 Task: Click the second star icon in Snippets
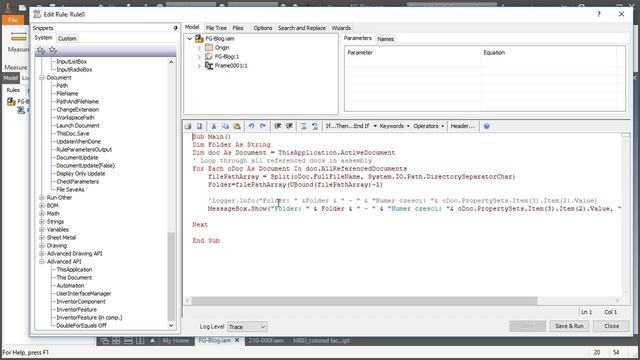coord(53,50)
